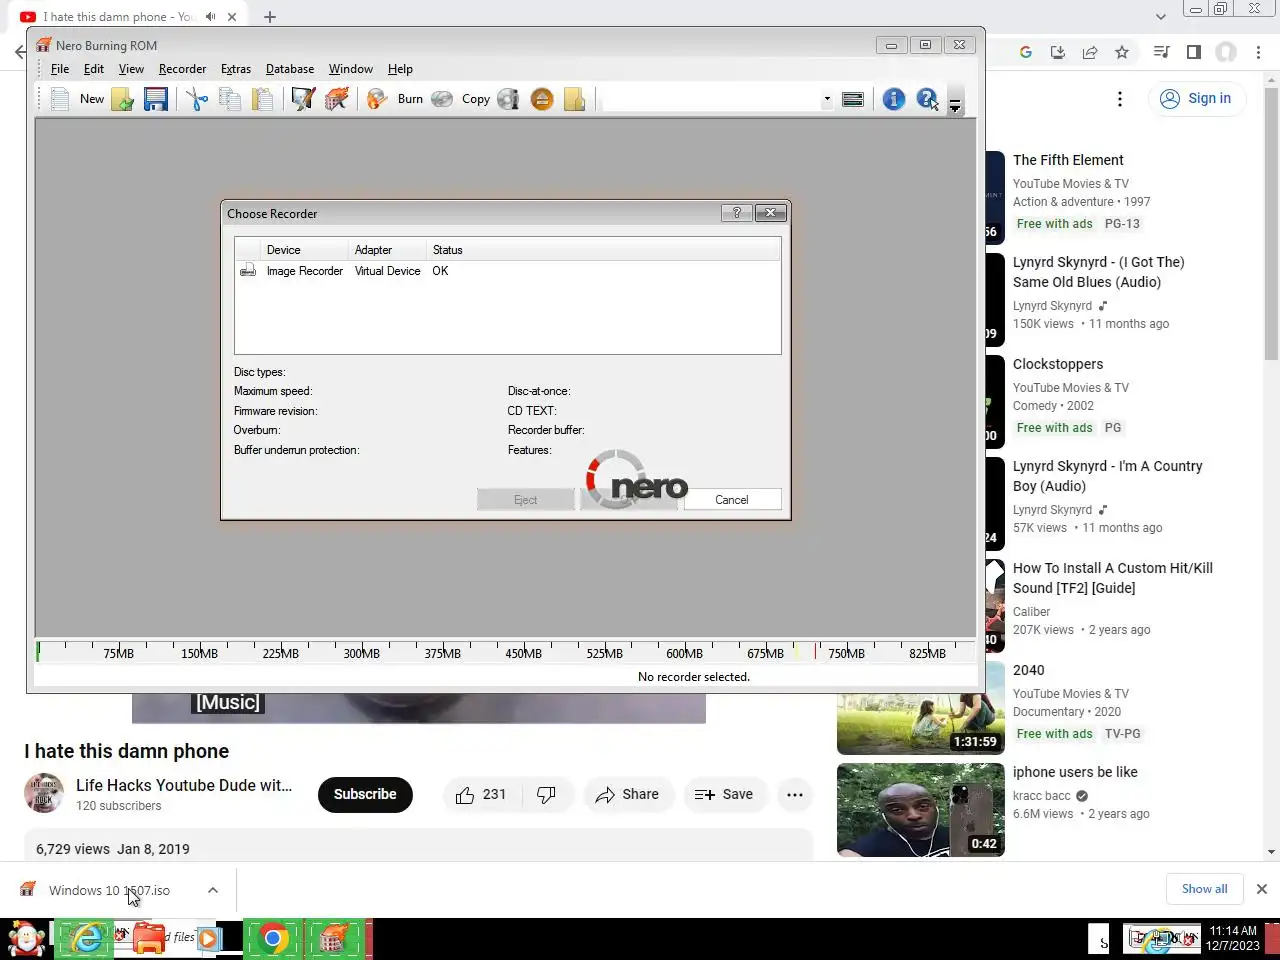
Task: Bookmark this page with the star icon
Action: [1122, 52]
